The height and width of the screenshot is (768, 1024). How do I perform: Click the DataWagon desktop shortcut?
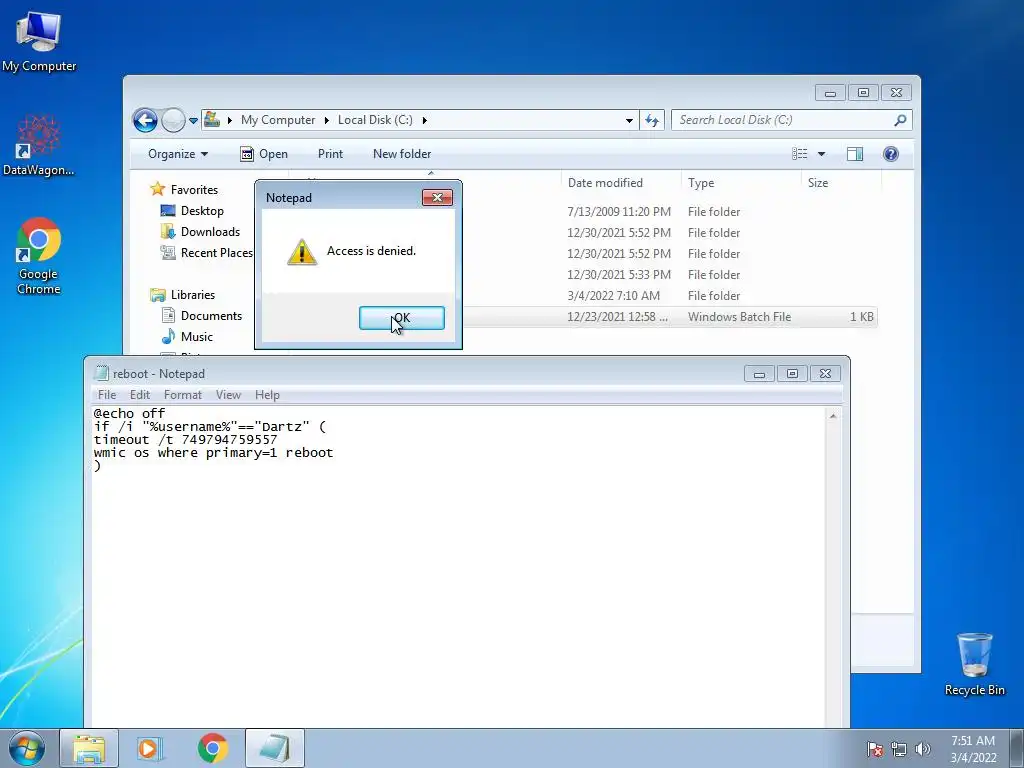point(38,145)
